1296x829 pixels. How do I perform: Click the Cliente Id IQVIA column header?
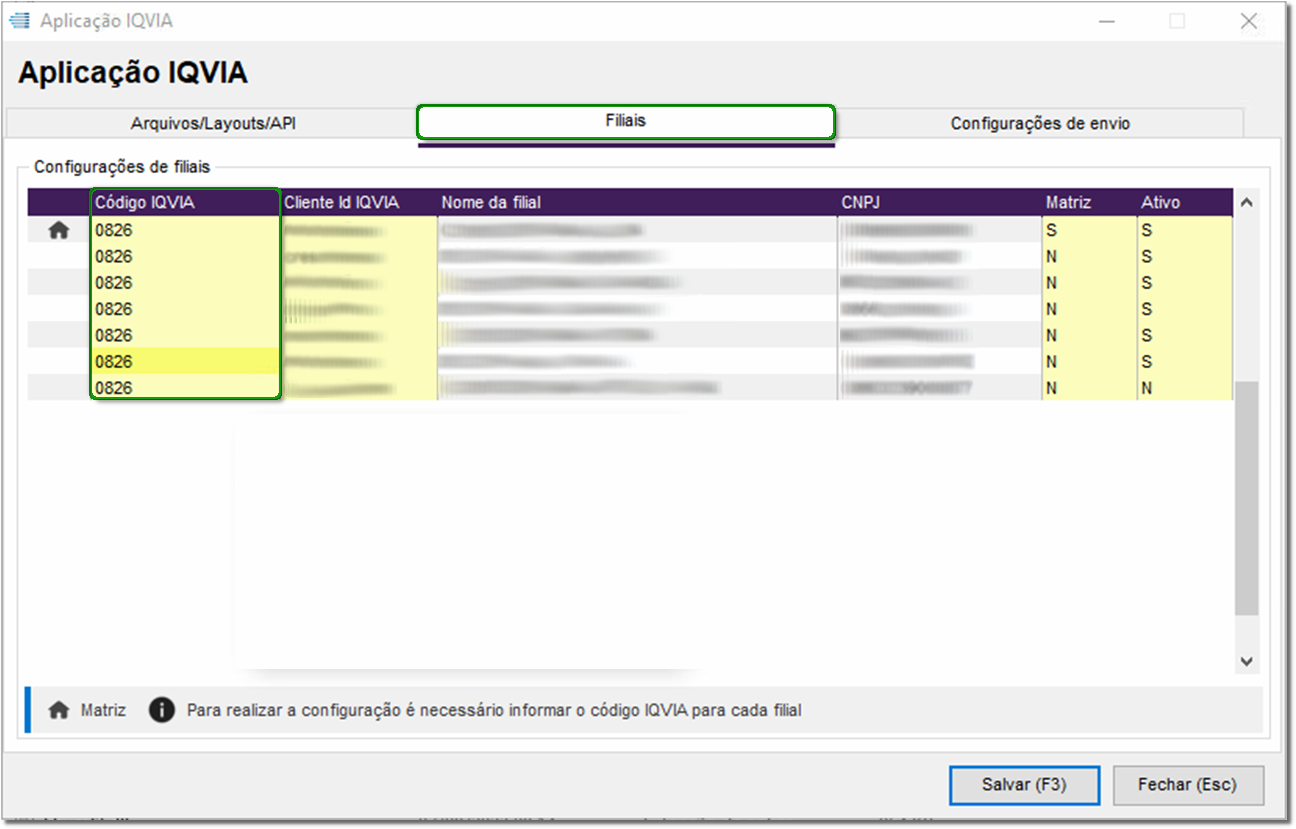point(358,202)
